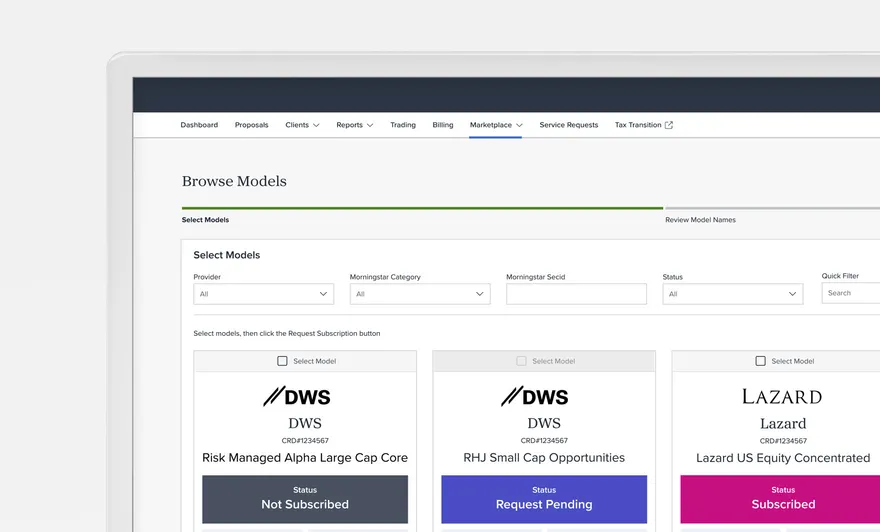Open the Trading page
Viewport: 880px width, 532px height.
click(x=403, y=125)
